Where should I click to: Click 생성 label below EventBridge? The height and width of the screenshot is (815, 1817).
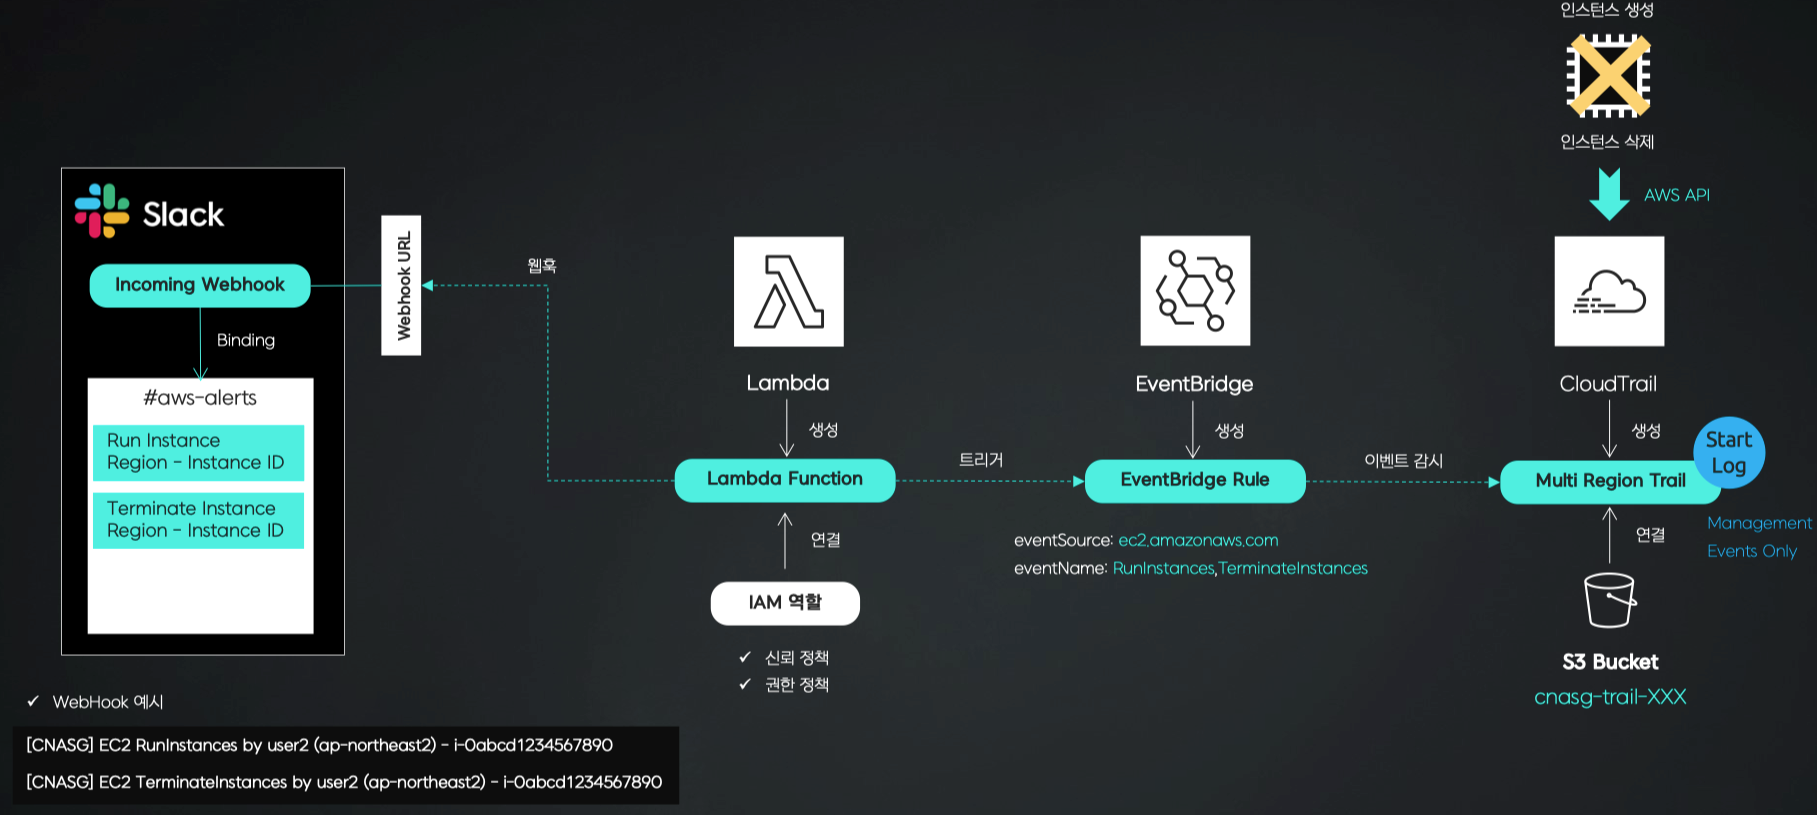[x=1229, y=431]
